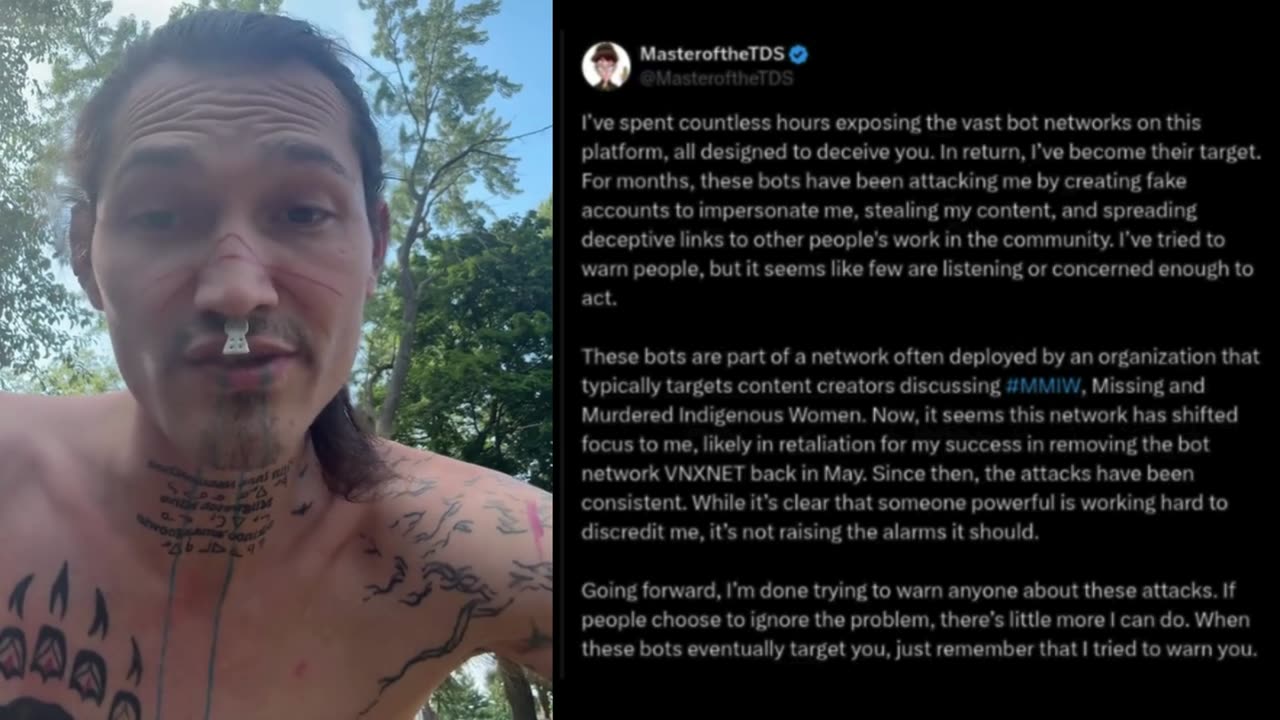The width and height of the screenshot is (1280, 720).
Task: Open the MasteroftheTDS display name link
Action: (712, 54)
